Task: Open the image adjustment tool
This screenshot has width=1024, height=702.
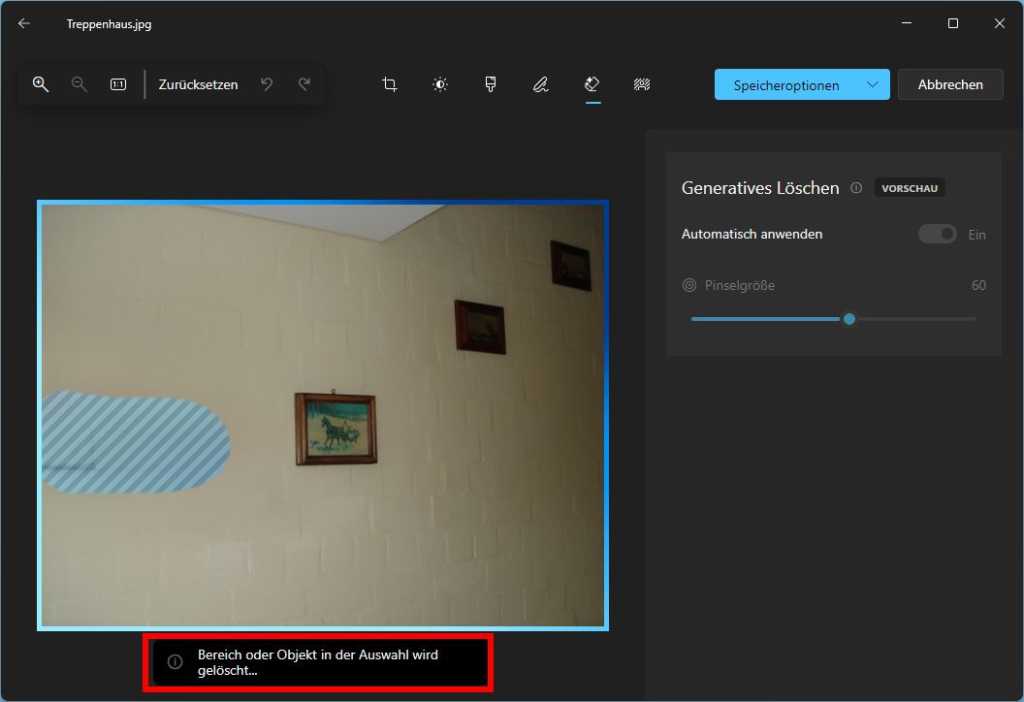Action: [439, 84]
